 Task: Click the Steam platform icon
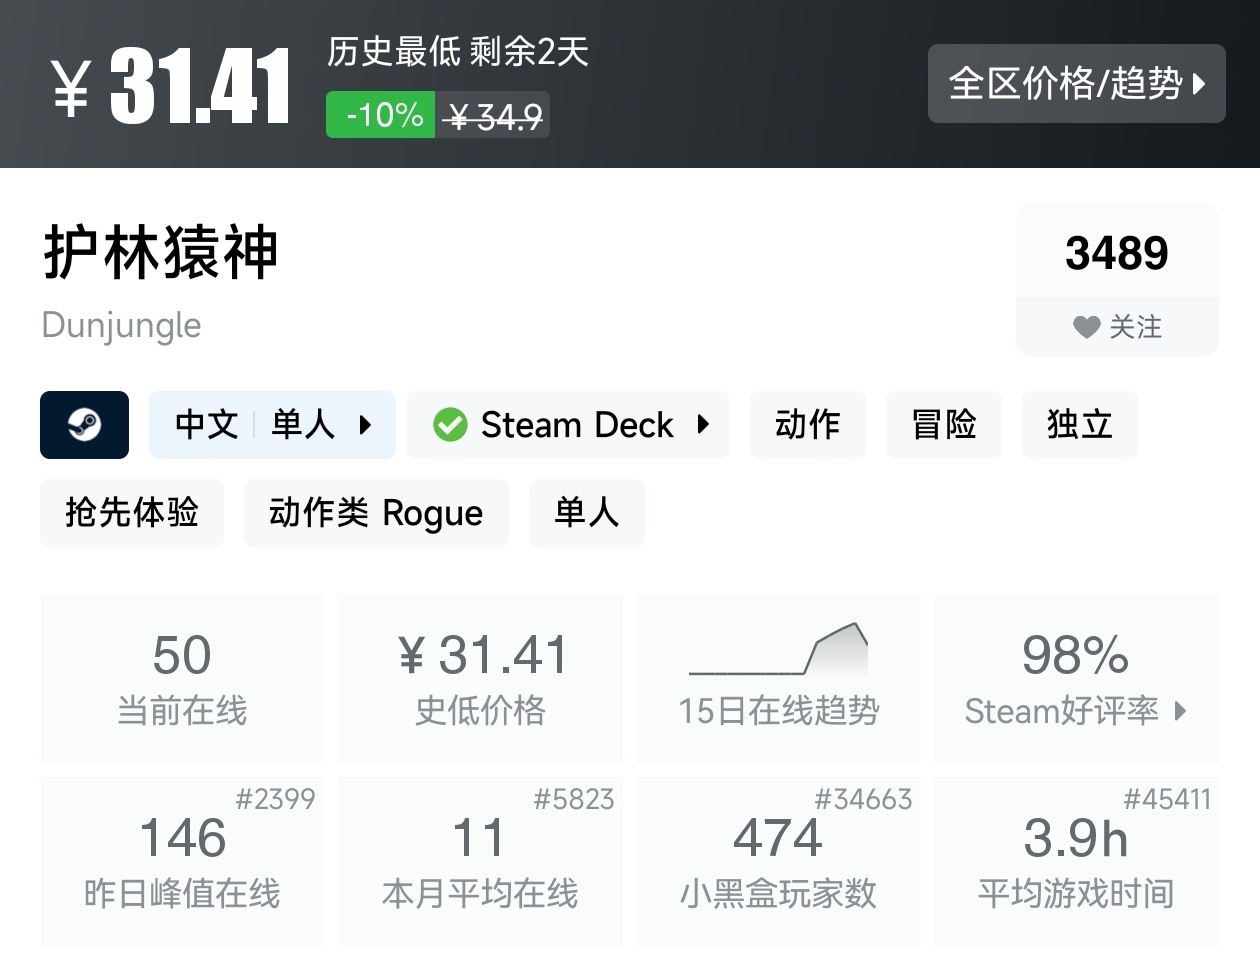[84, 425]
